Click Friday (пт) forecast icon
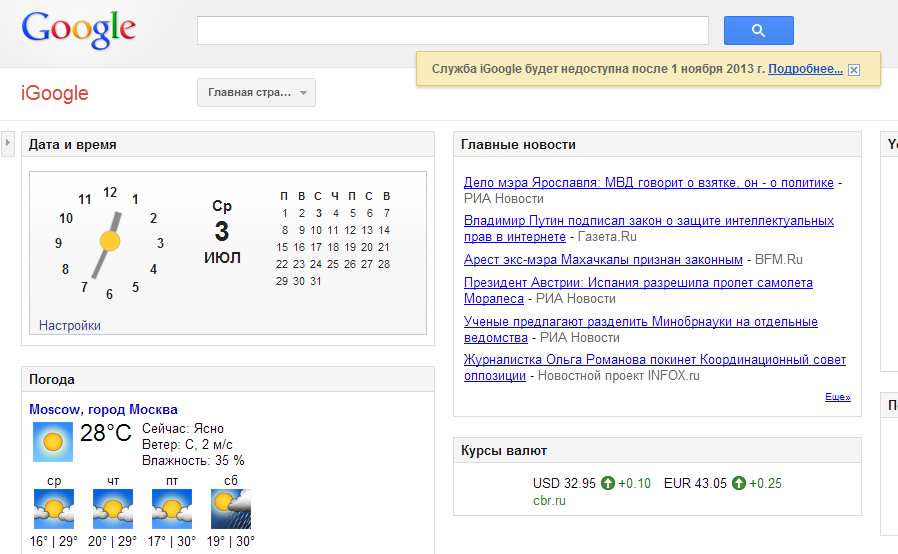Image resolution: width=898 pixels, height=554 pixels. tap(172, 509)
